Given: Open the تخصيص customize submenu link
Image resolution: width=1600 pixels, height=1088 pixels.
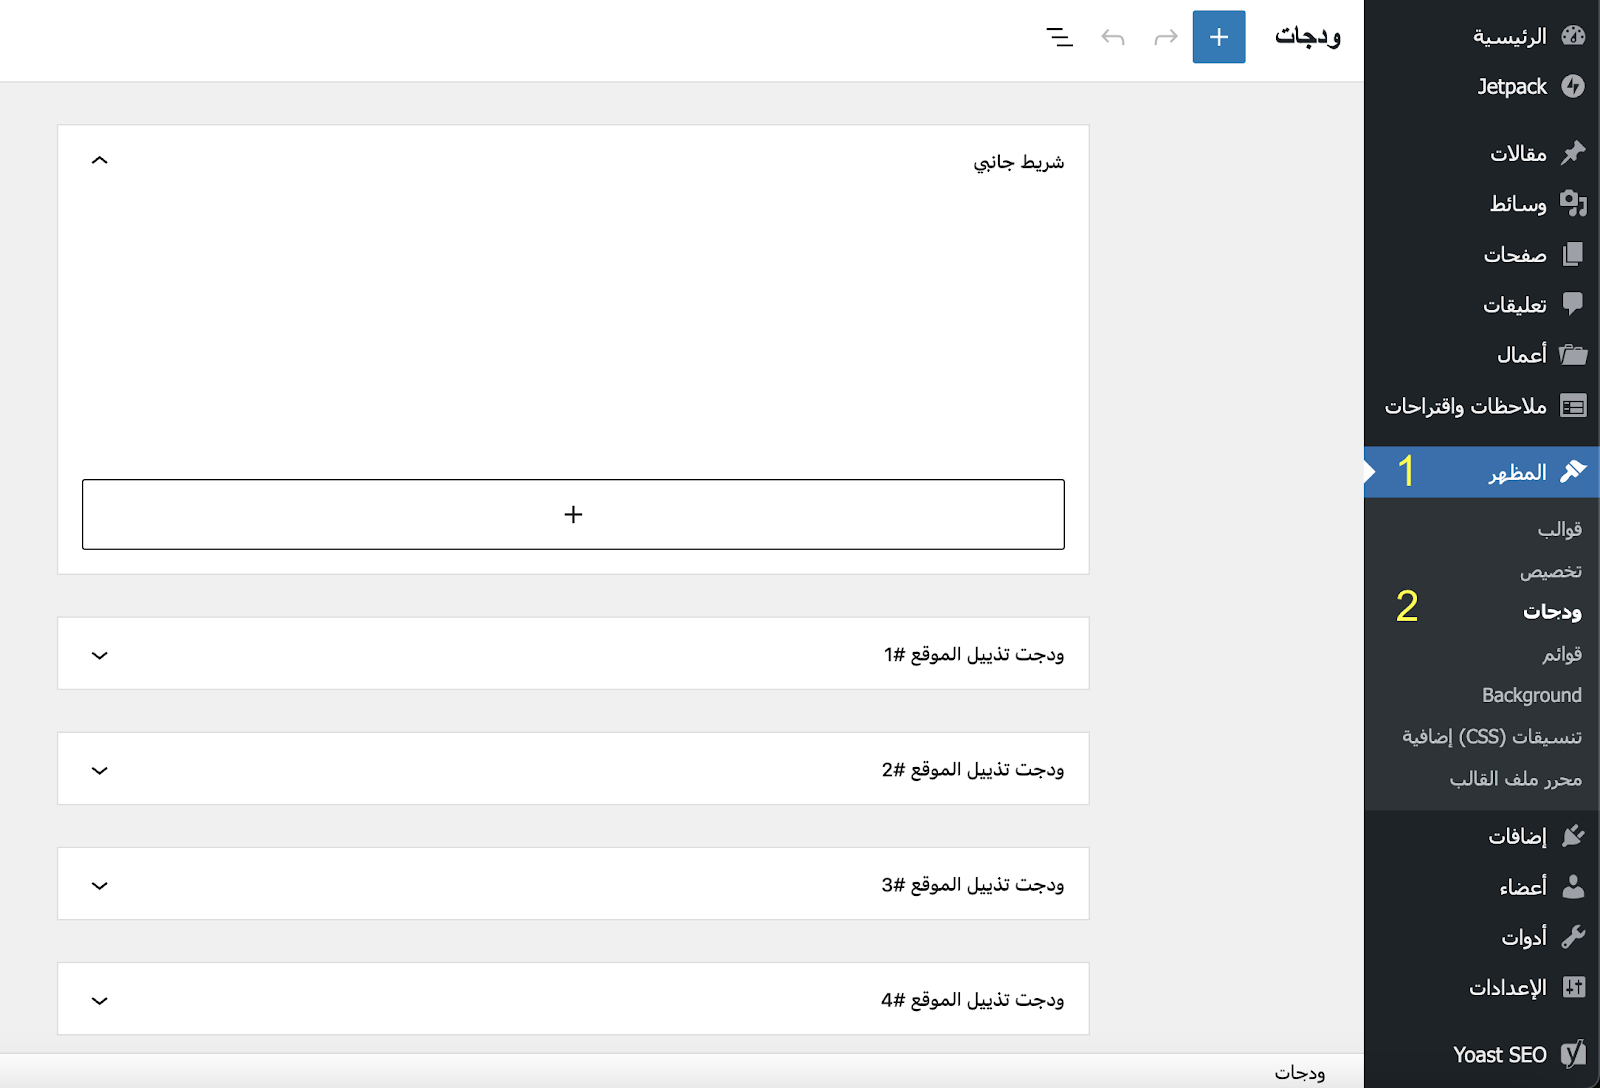Looking at the screenshot, I should [x=1550, y=571].
